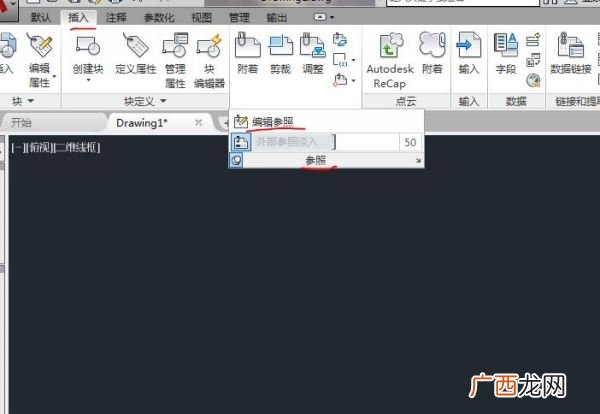600x414 pixels.
Task: Click the frames display small icon
Action: pyautogui.click(x=340, y=60)
